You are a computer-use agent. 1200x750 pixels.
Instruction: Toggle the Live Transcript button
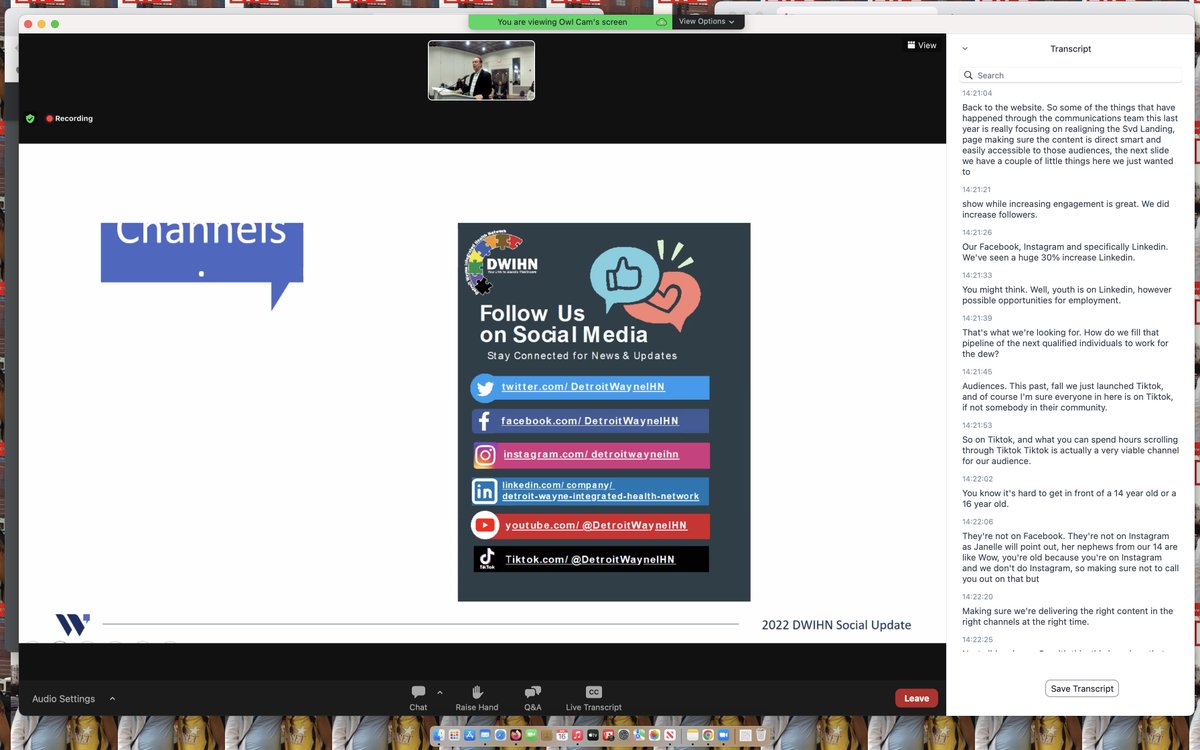point(594,697)
